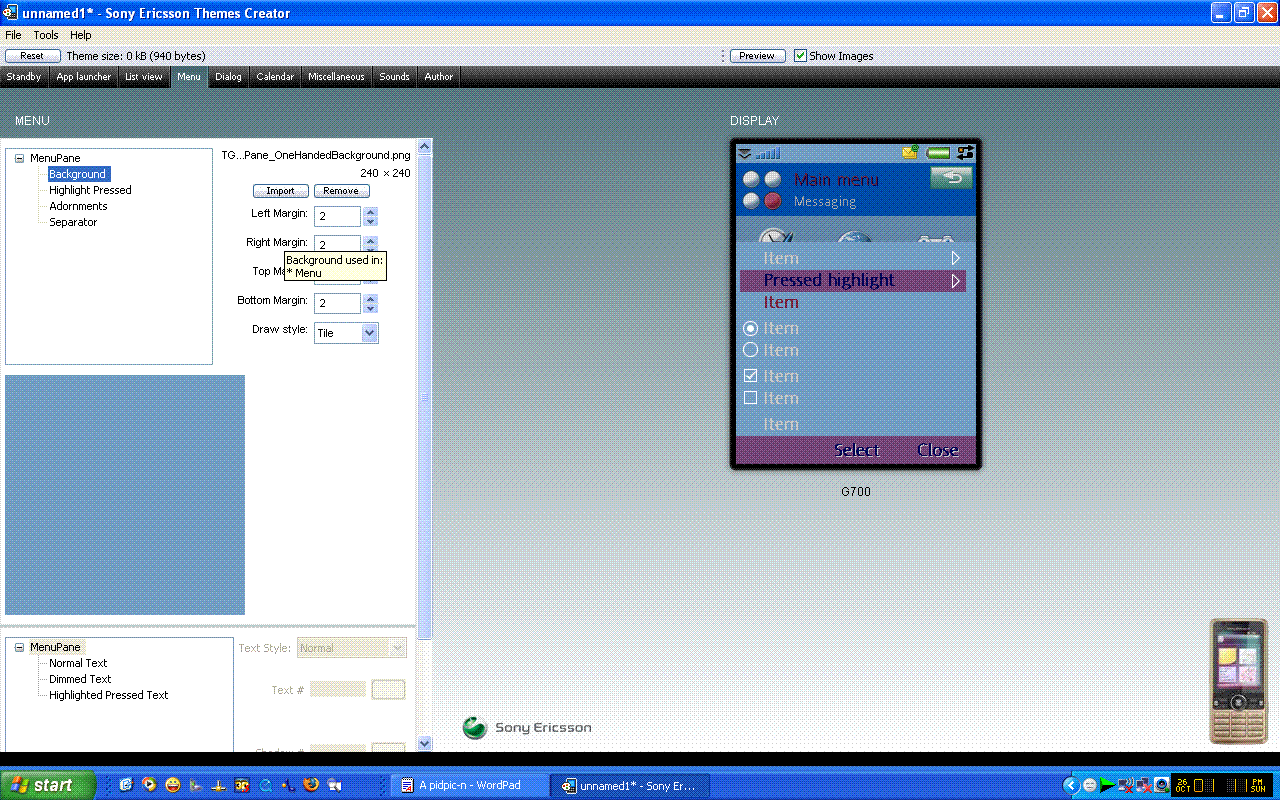This screenshot has height=800, width=1280.
Task: Open the File menu
Action: point(13,35)
